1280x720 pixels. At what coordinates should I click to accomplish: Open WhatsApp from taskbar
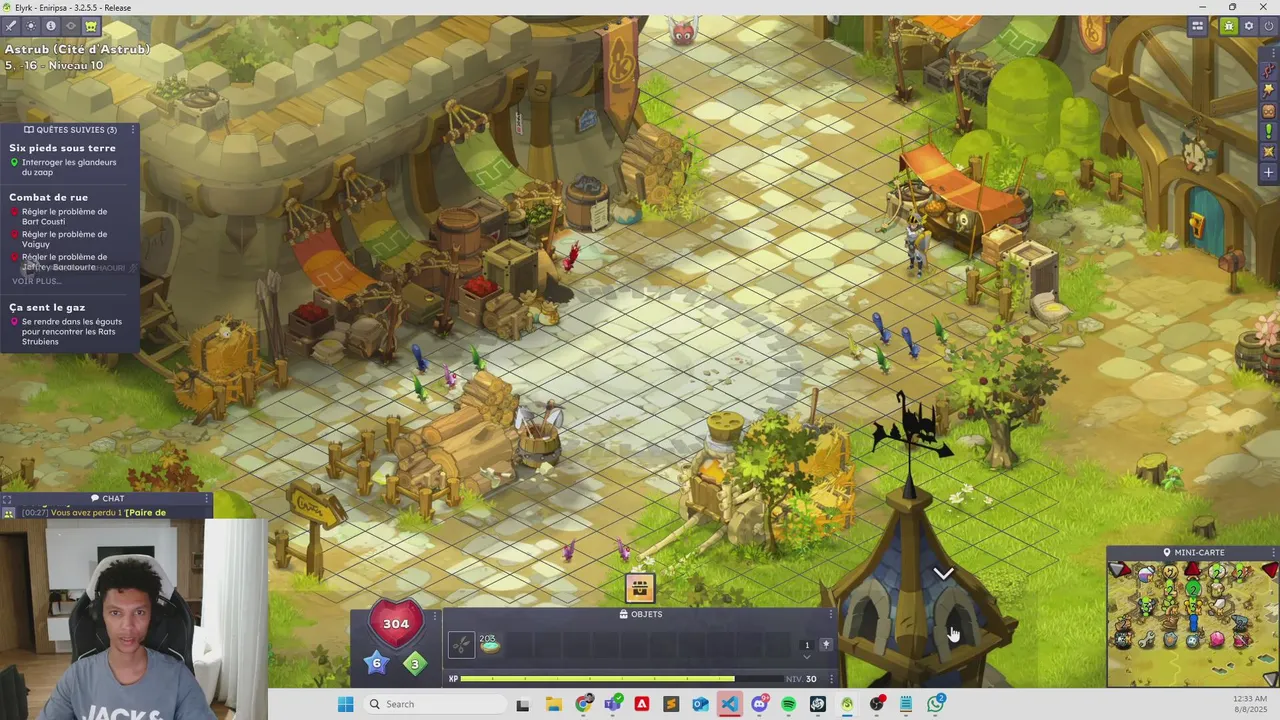click(x=936, y=704)
